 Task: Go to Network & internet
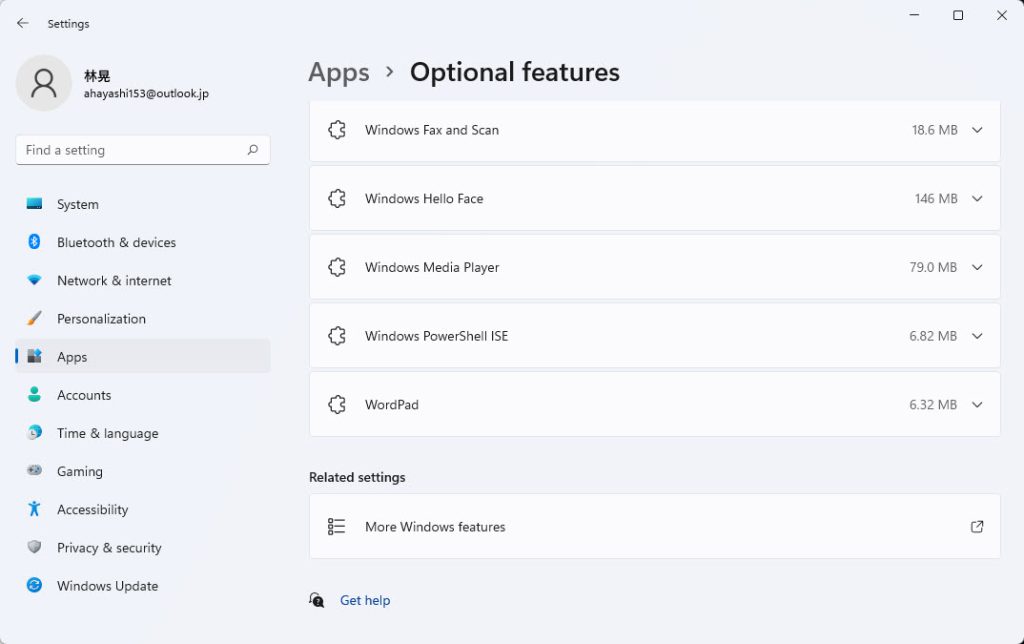click(142, 280)
